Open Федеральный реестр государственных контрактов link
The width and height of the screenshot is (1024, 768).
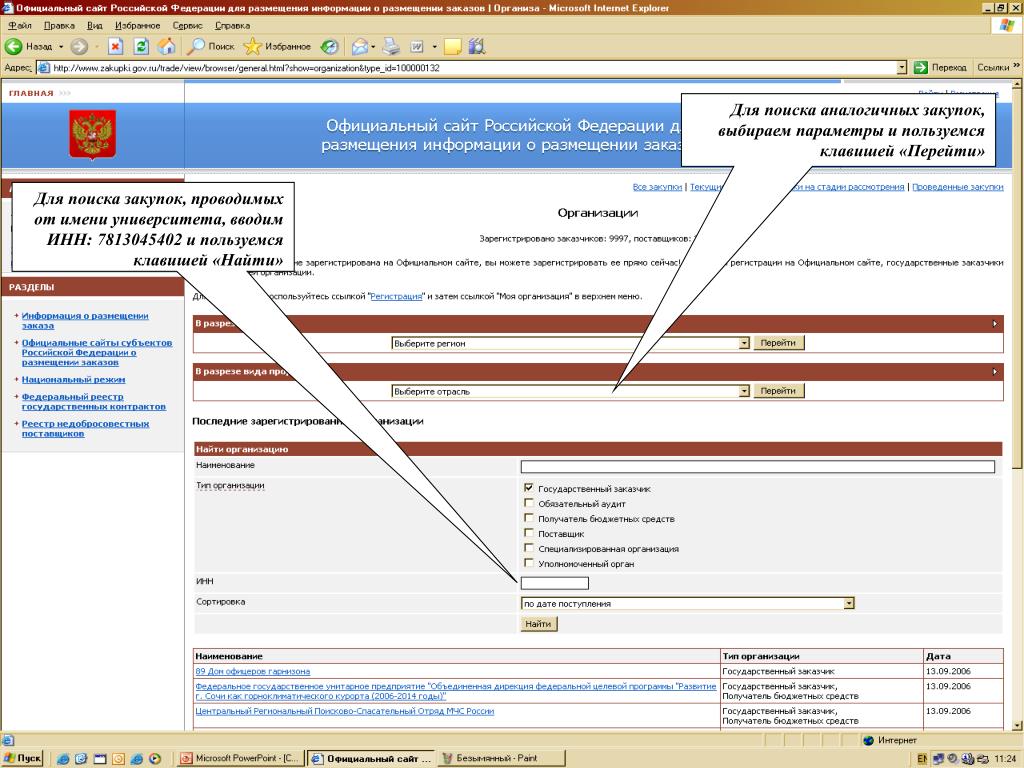93,402
